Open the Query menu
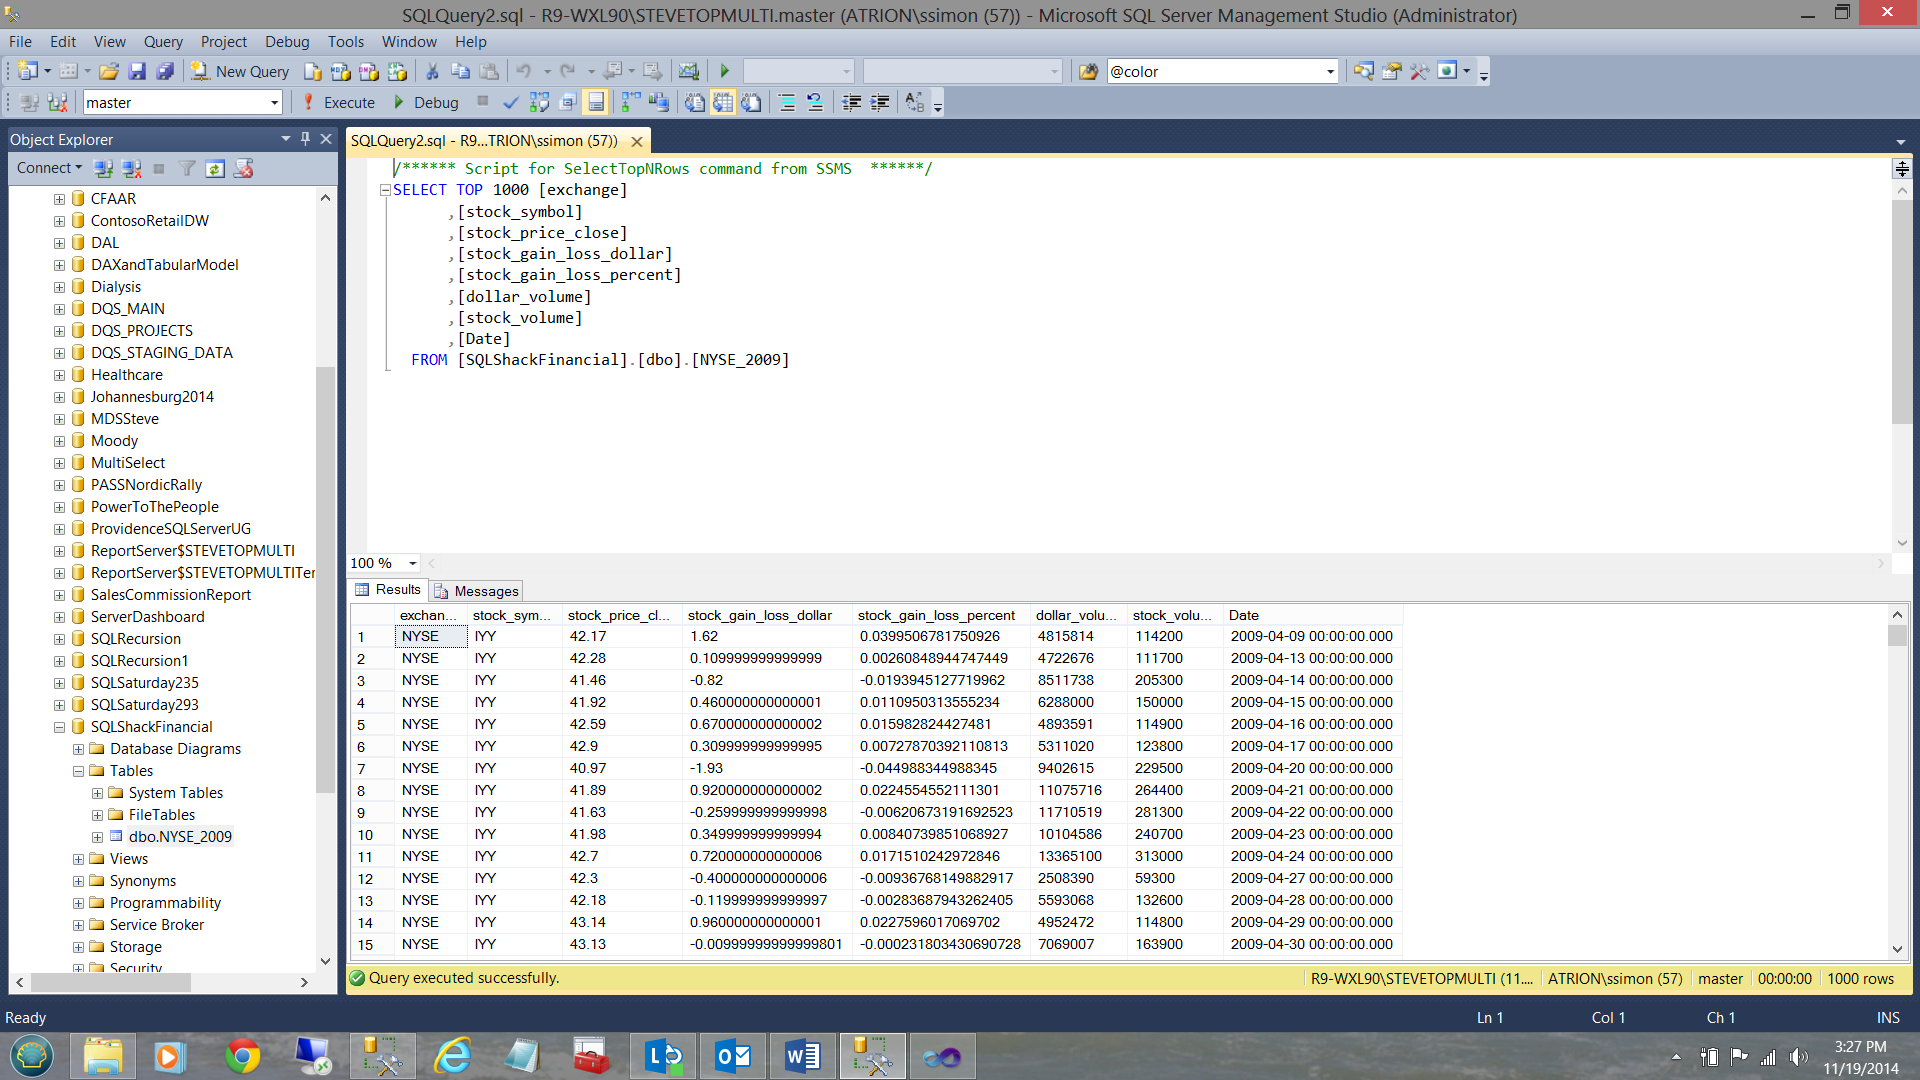Image resolution: width=1920 pixels, height=1080 pixels. (162, 42)
